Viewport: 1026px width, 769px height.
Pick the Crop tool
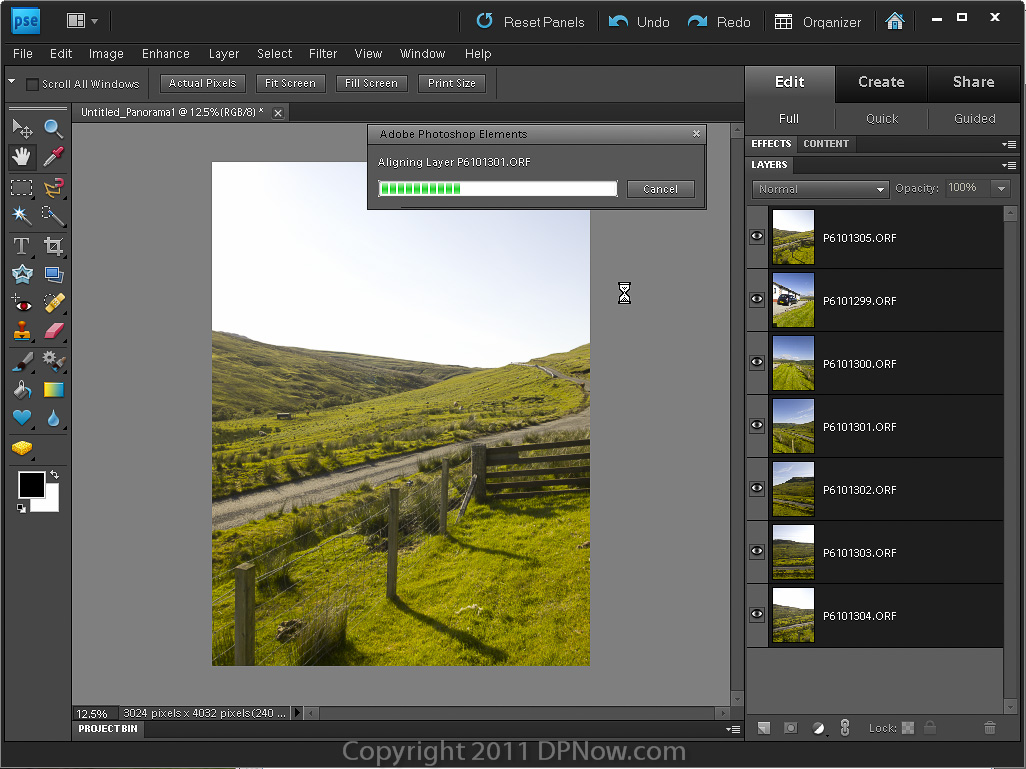pos(54,245)
